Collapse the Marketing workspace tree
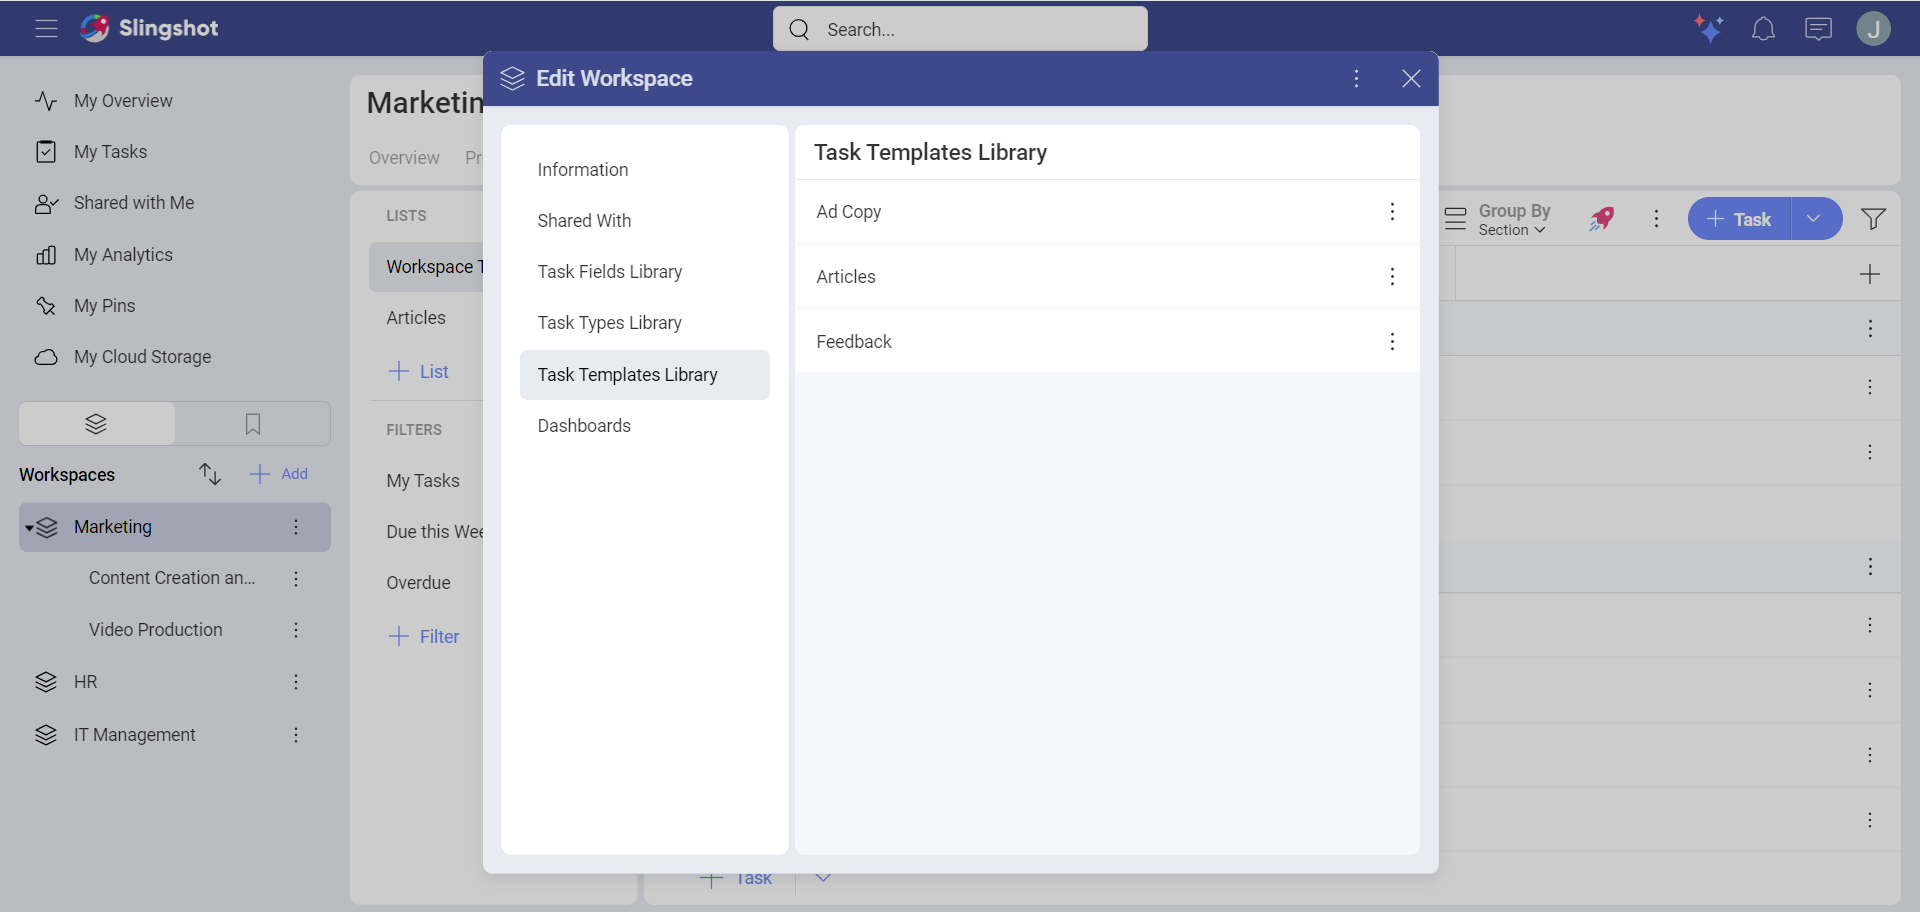Screen dimensions: 1920x912 click(x=30, y=528)
